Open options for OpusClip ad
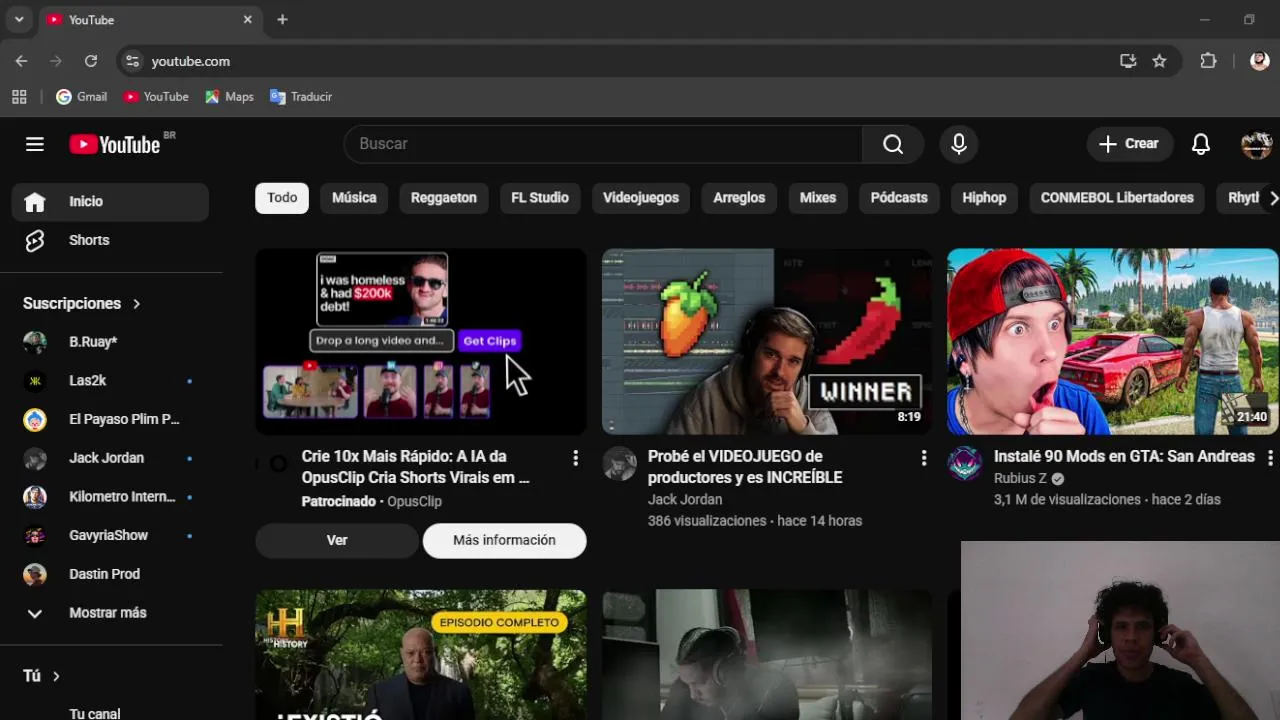Screen dimensions: 1280x720 (x=575, y=457)
